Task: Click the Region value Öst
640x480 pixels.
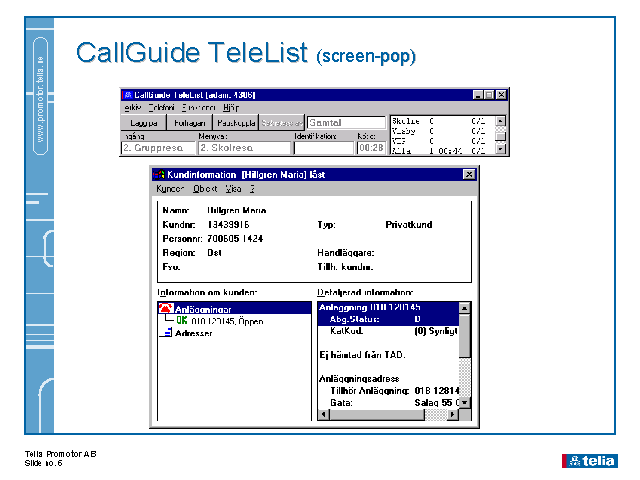Action: coord(214,253)
